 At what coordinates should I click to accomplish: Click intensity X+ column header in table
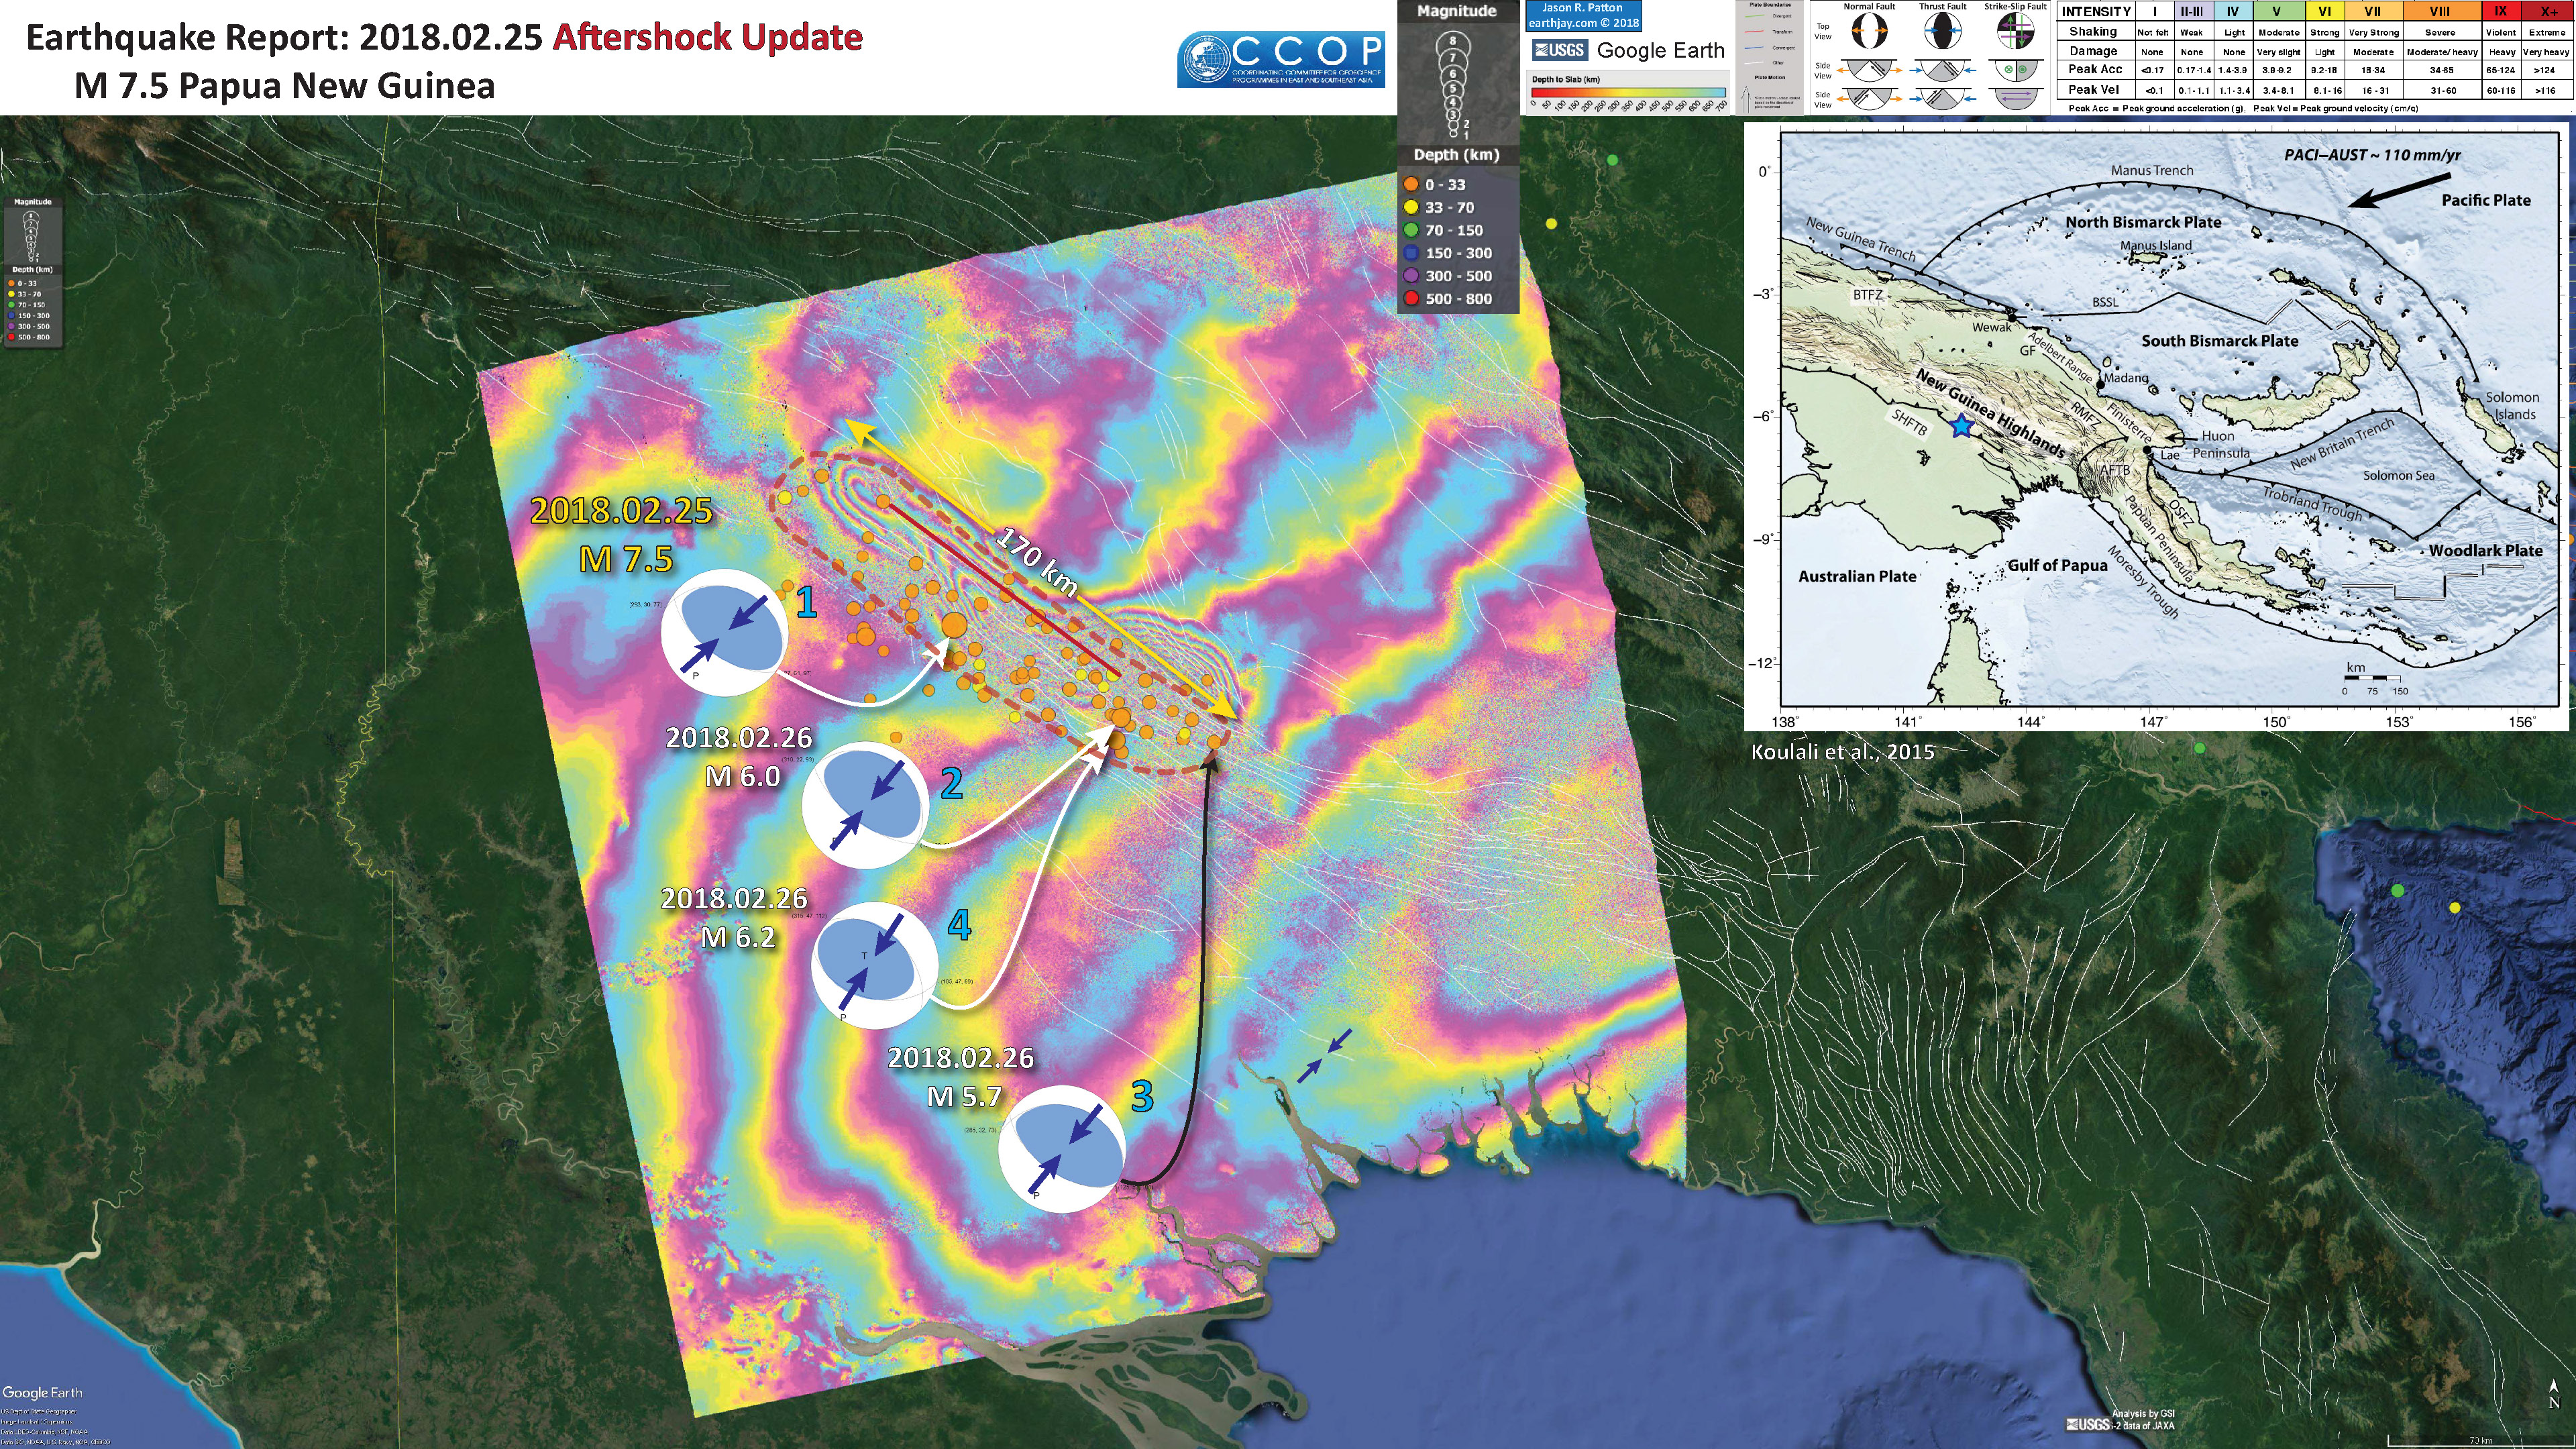[x=2548, y=11]
